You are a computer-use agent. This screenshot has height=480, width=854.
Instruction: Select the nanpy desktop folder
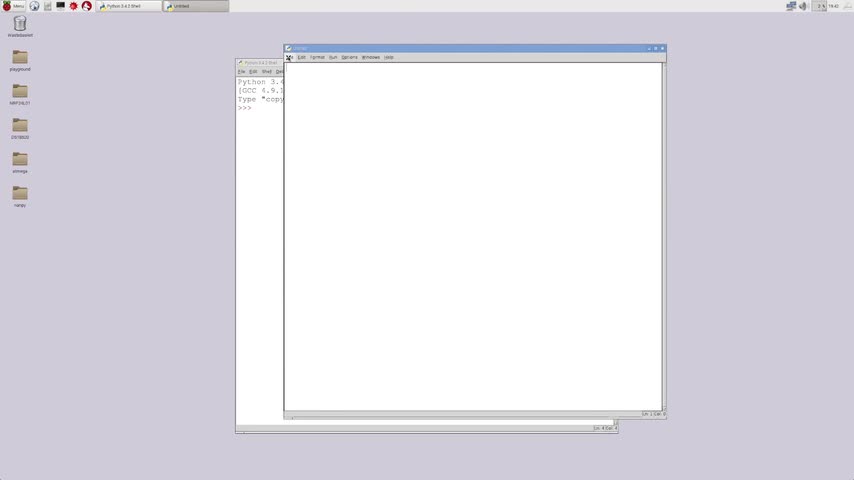20,197
